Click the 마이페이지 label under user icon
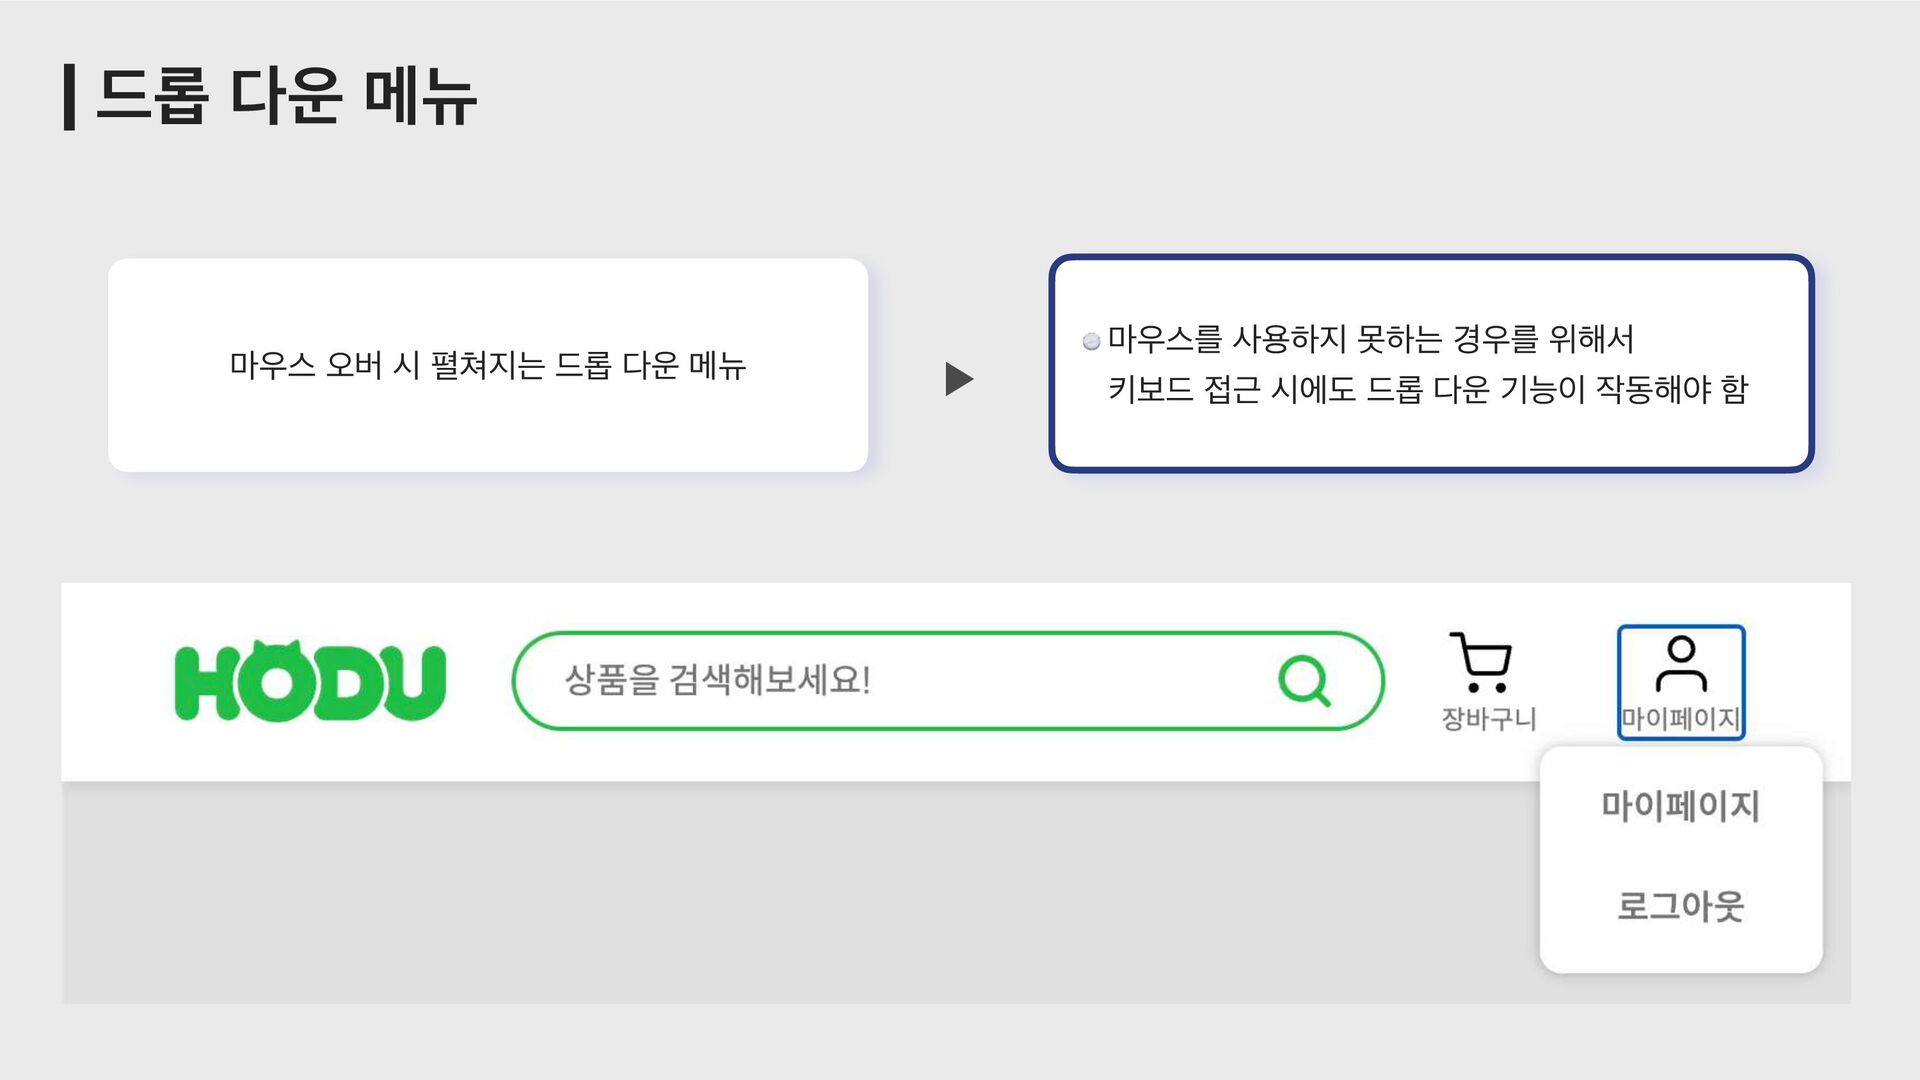Image resolution: width=1920 pixels, height=1080 pixels. (1680, 719)
